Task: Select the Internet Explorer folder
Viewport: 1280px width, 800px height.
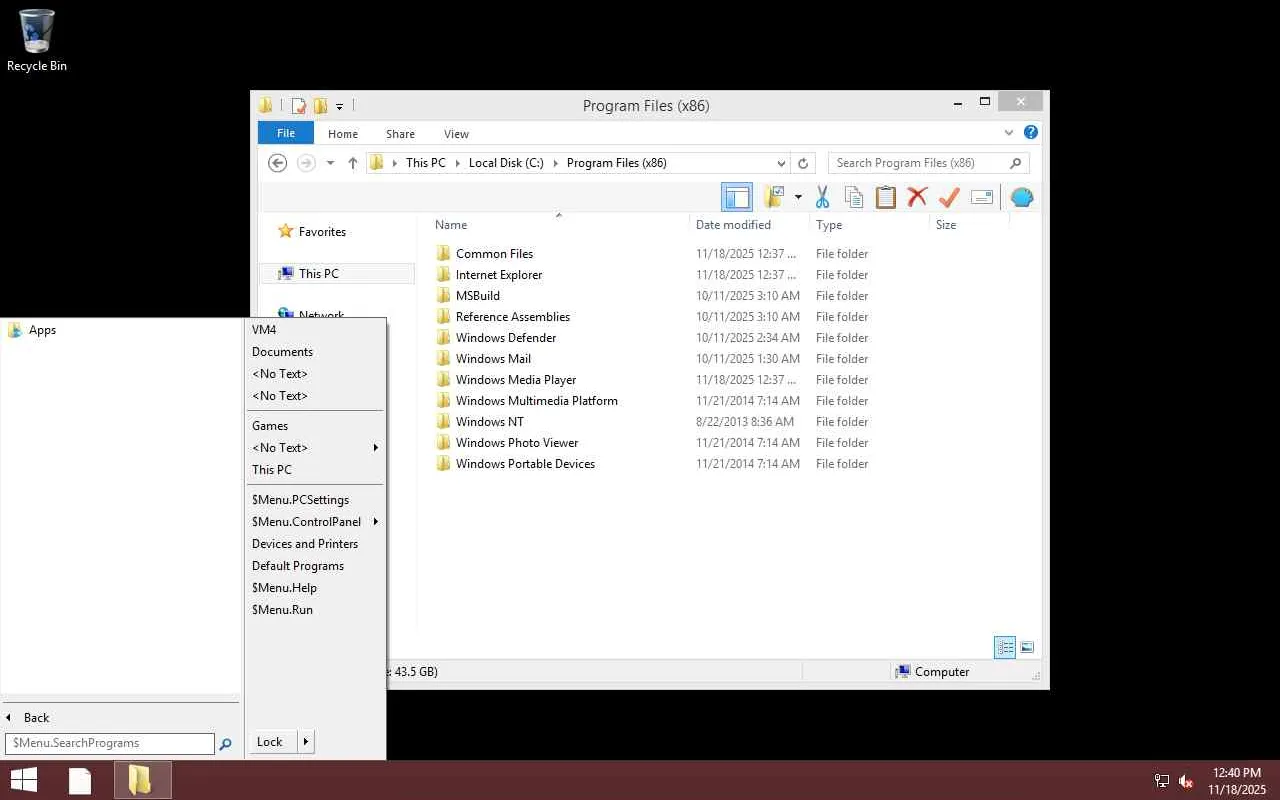Action: [x=499, y=275]
